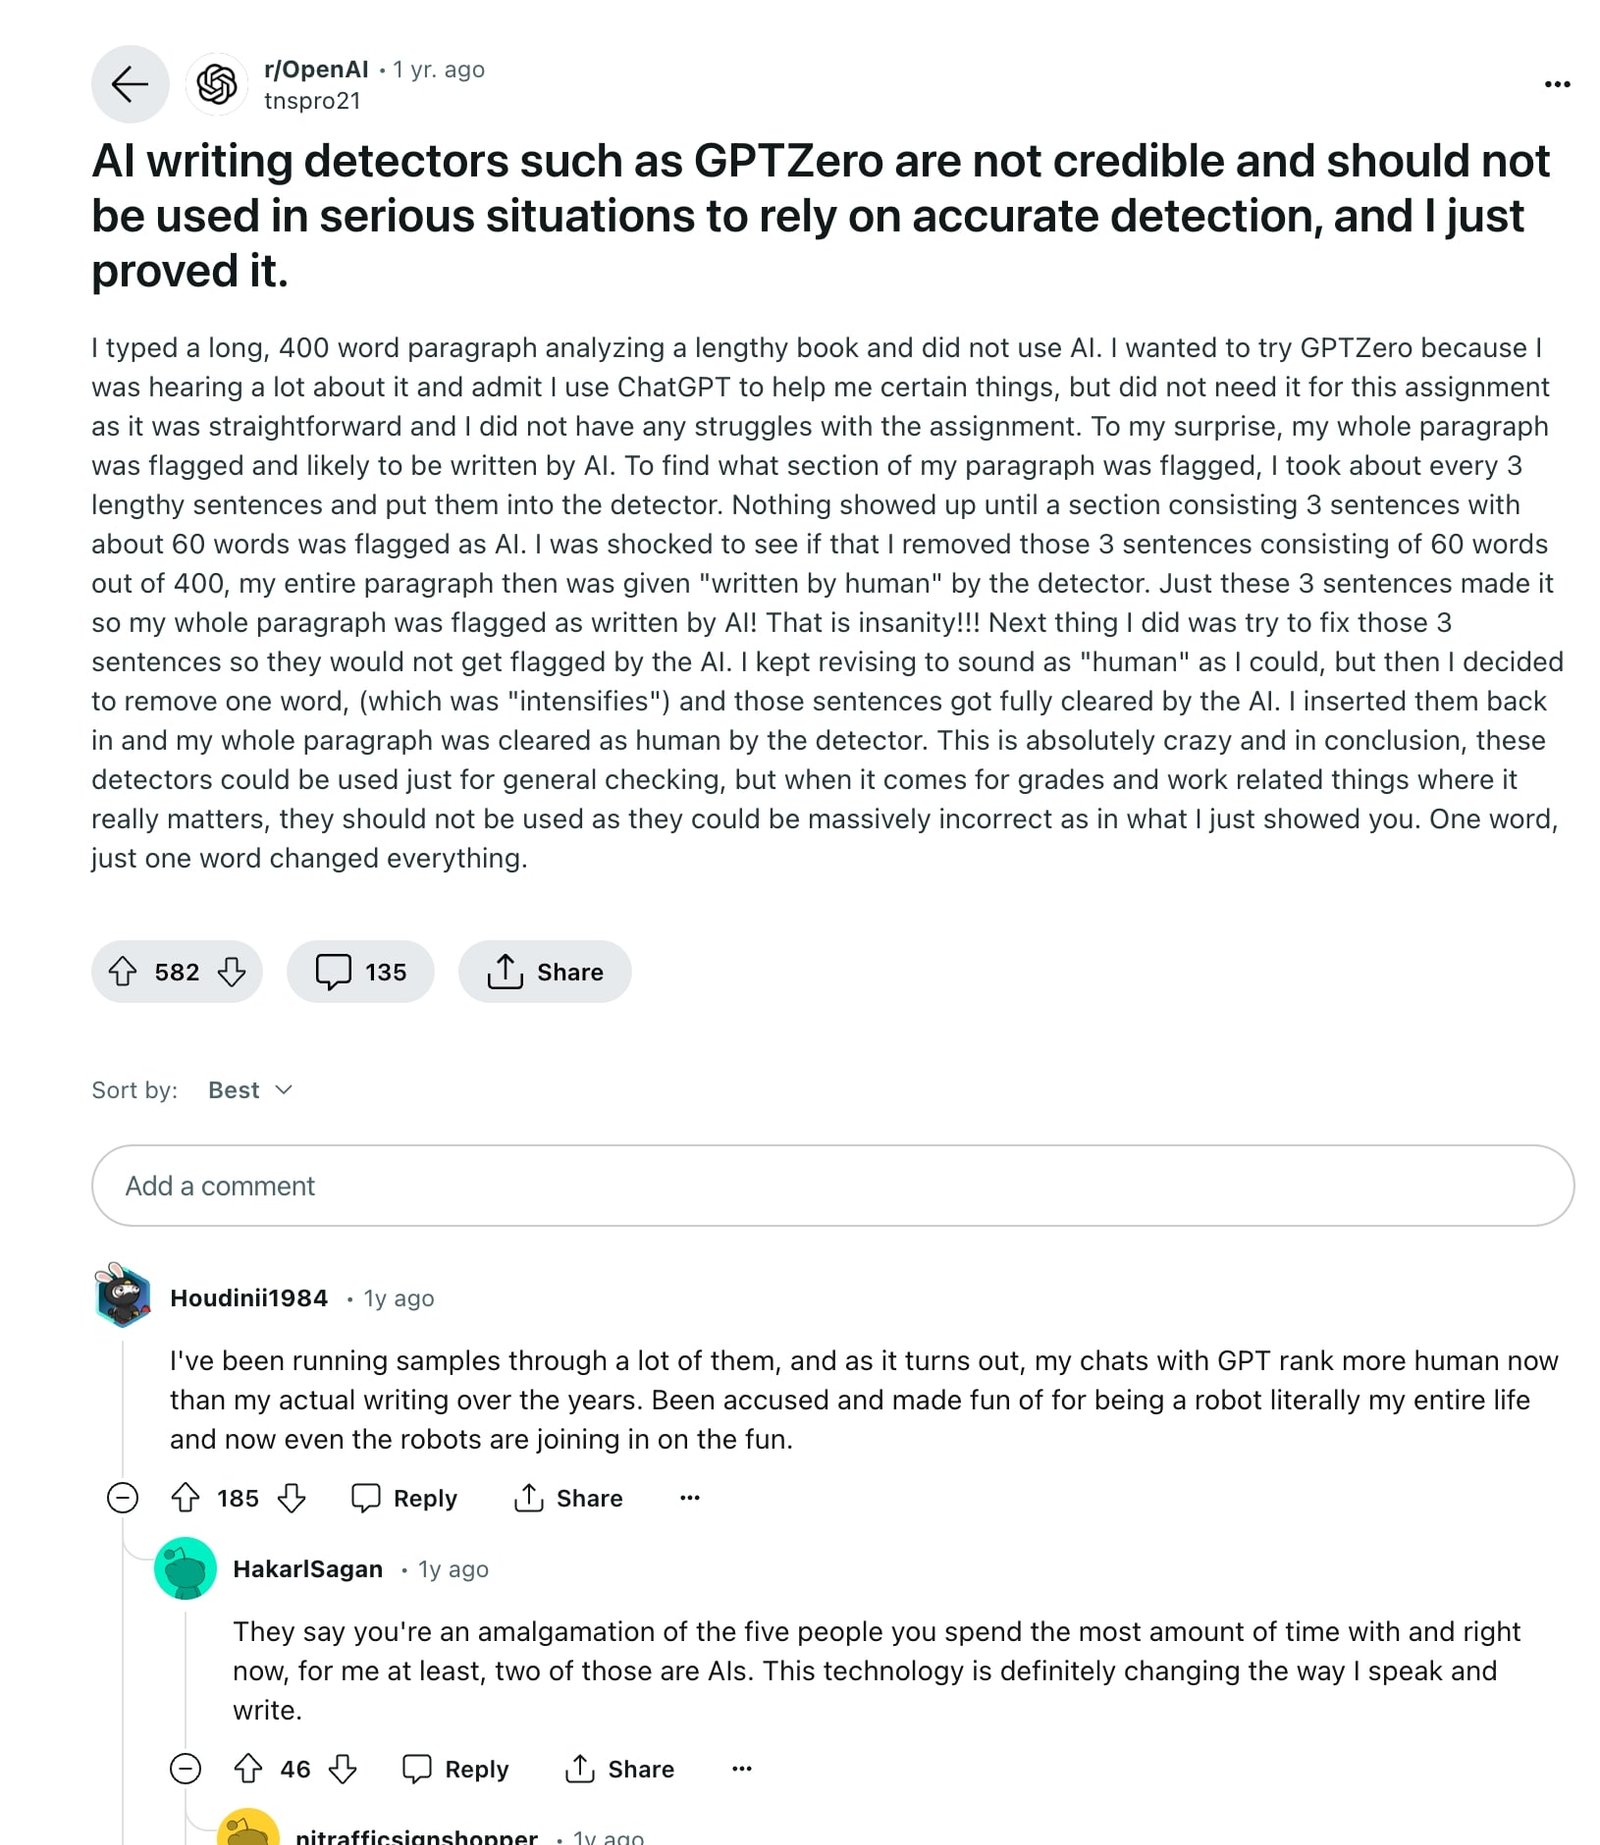Image resolution: width=1600 pixels, height=1845 pixels.
Task: Click the Share icon on Houdinii1984's comment
Action: click(x=567, y=1497)
